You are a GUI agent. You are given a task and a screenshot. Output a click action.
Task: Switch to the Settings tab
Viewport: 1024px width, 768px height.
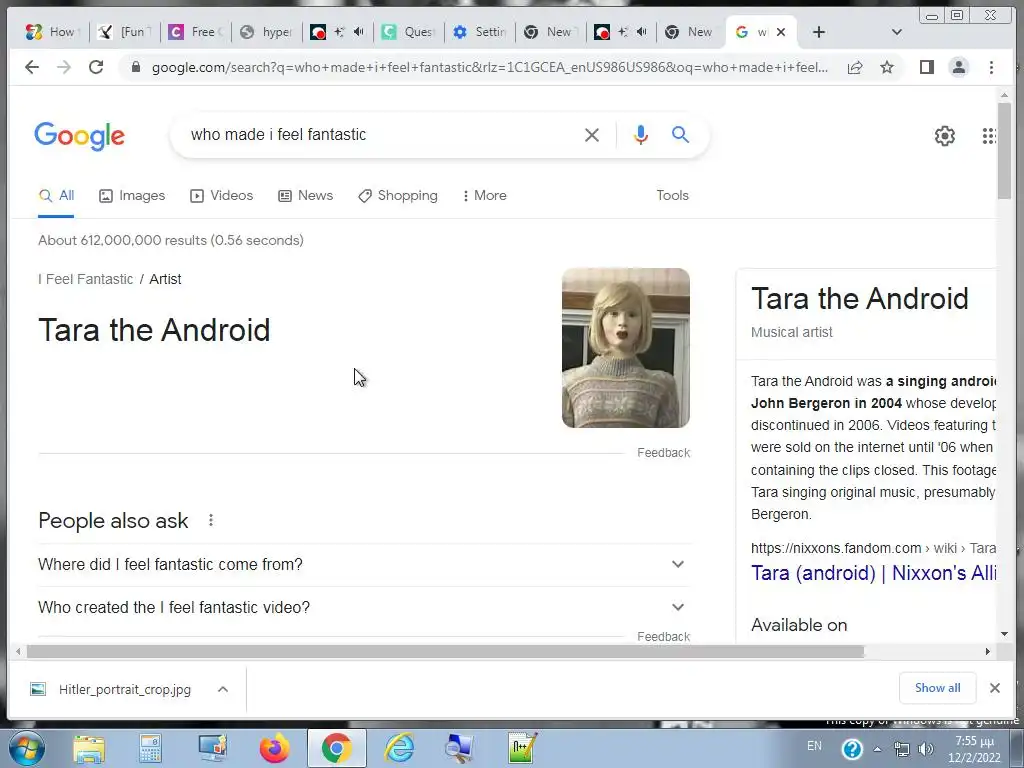coord(479,32)
